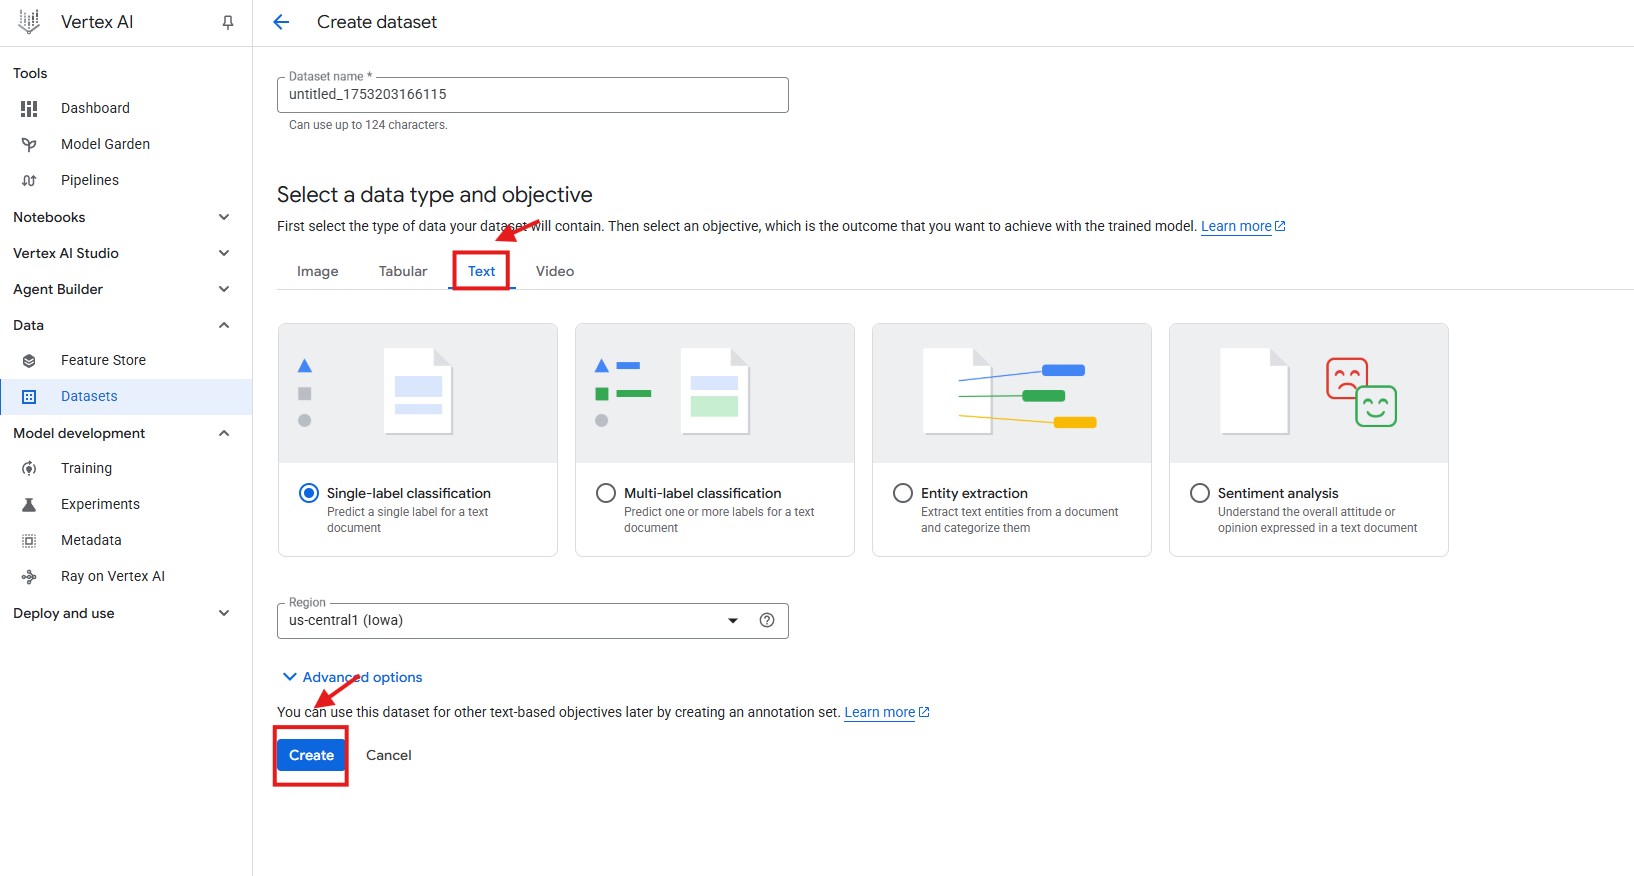Open Learn more link about annotation sets
The width and height of the screenshot is (1634, 876).
[879, 712]
